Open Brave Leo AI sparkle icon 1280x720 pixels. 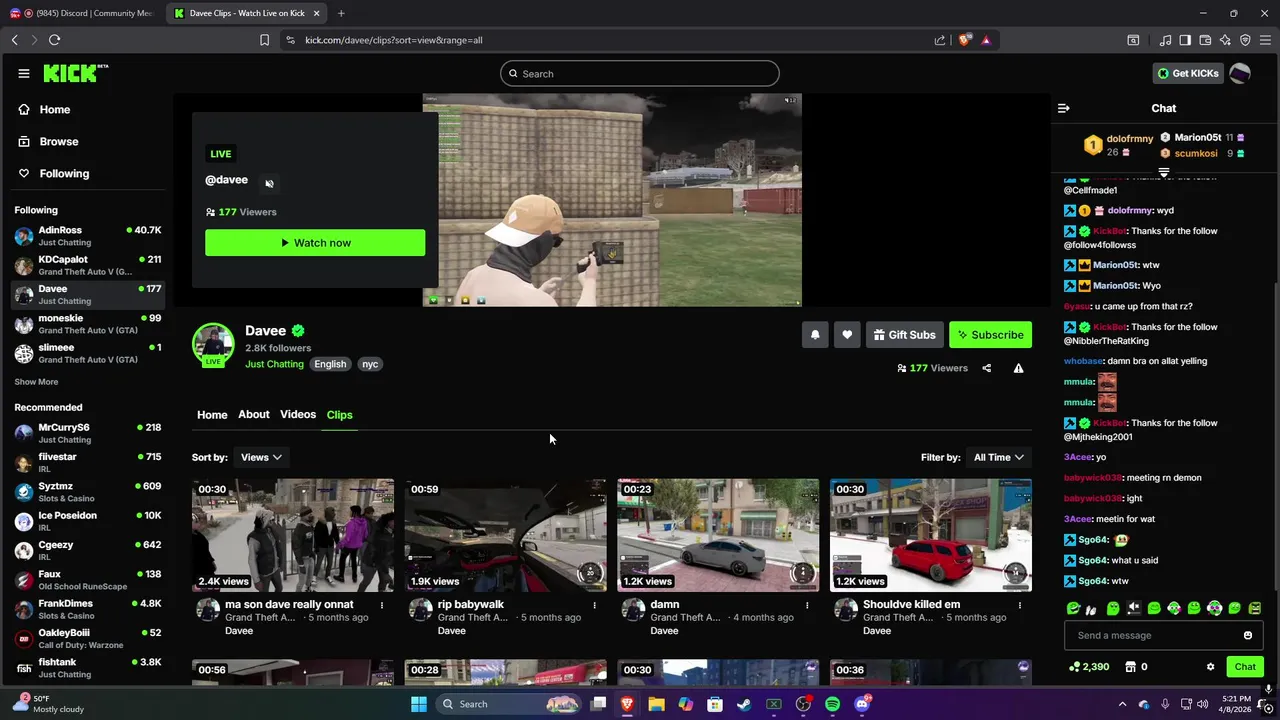1225,40
